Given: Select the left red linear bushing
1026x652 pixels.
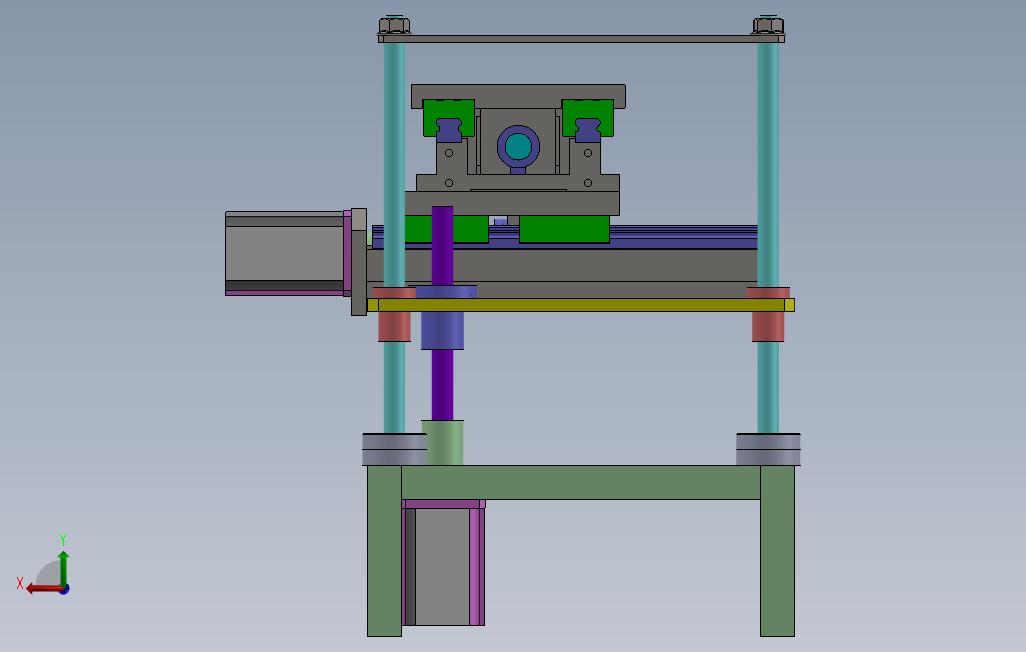Looking at the screenshot, I should click(395, 326).
